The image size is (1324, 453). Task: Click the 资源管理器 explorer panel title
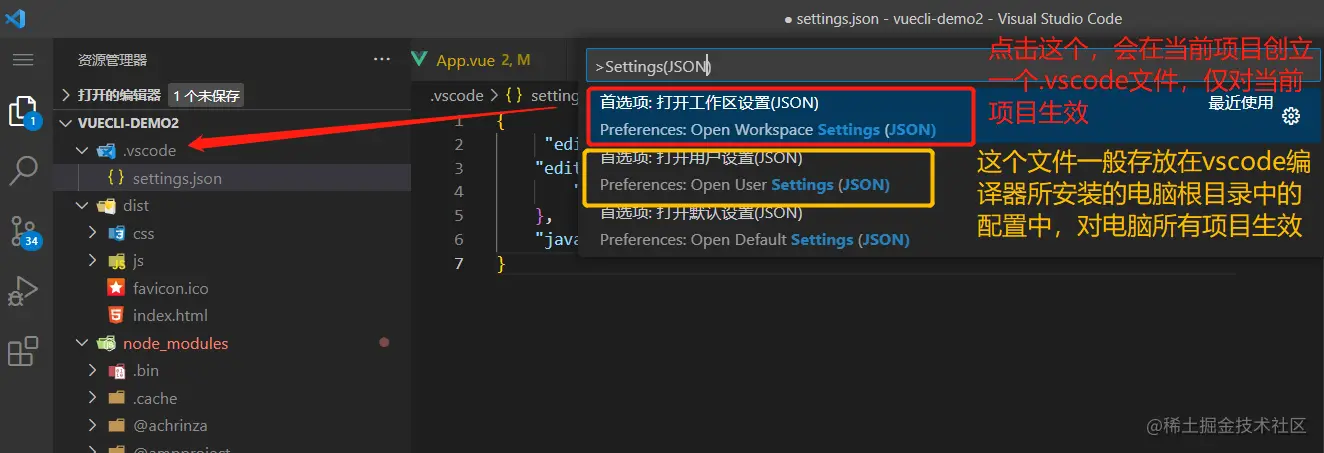pyautogui.click(x=112, y=60)
